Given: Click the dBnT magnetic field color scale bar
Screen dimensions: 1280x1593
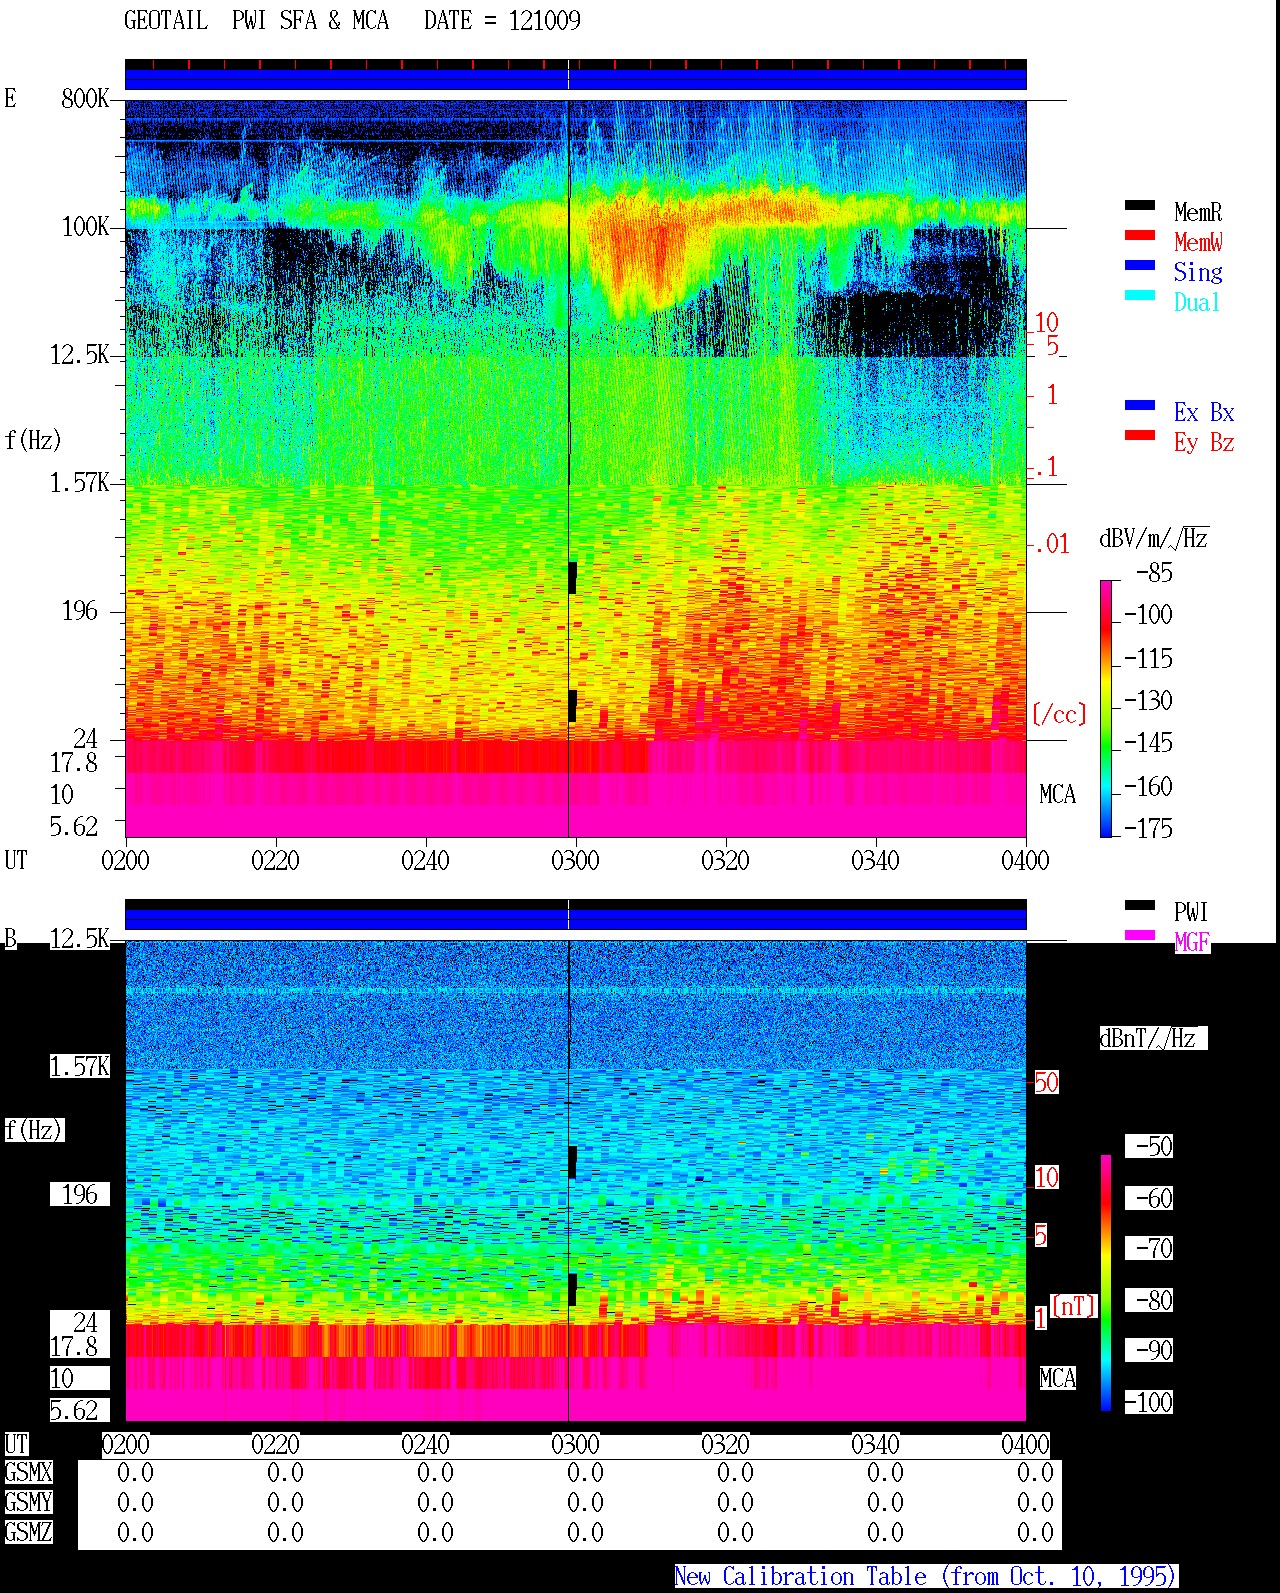Looking at the screenshot, I should (x=1105, y=1283).
